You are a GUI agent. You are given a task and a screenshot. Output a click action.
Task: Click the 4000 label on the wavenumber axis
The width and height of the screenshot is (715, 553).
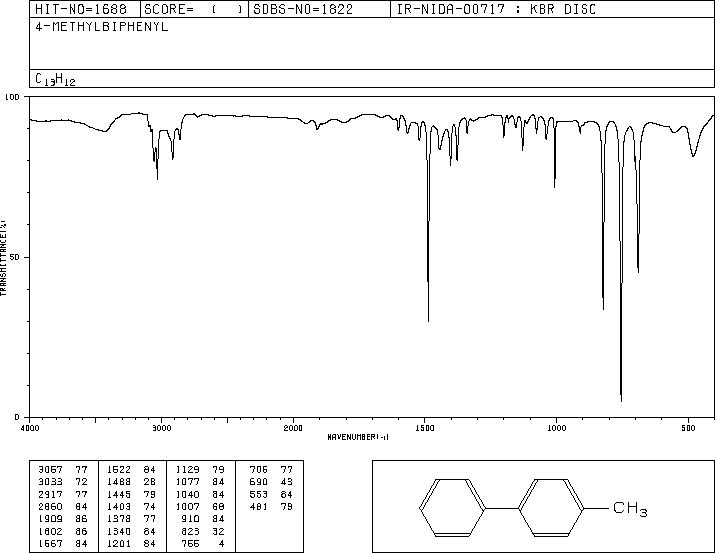(x=30, y=428)
